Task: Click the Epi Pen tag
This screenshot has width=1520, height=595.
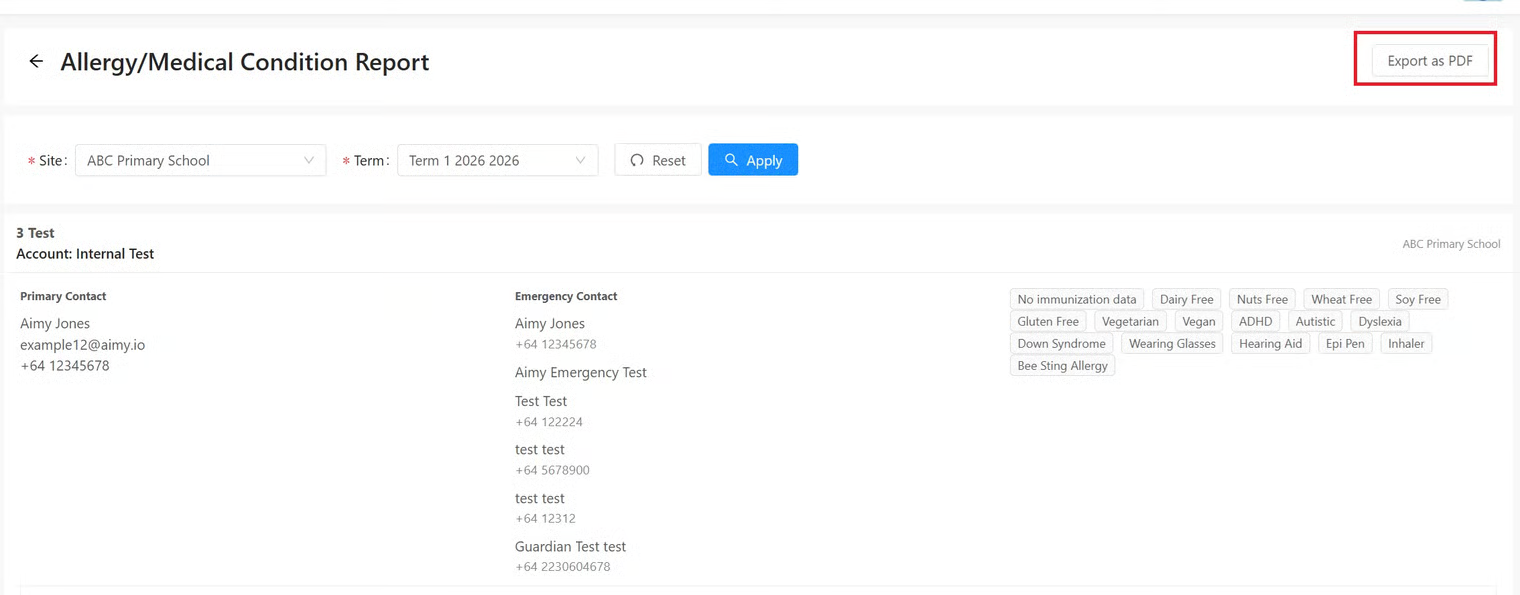Action: (x=1344, y=344)
